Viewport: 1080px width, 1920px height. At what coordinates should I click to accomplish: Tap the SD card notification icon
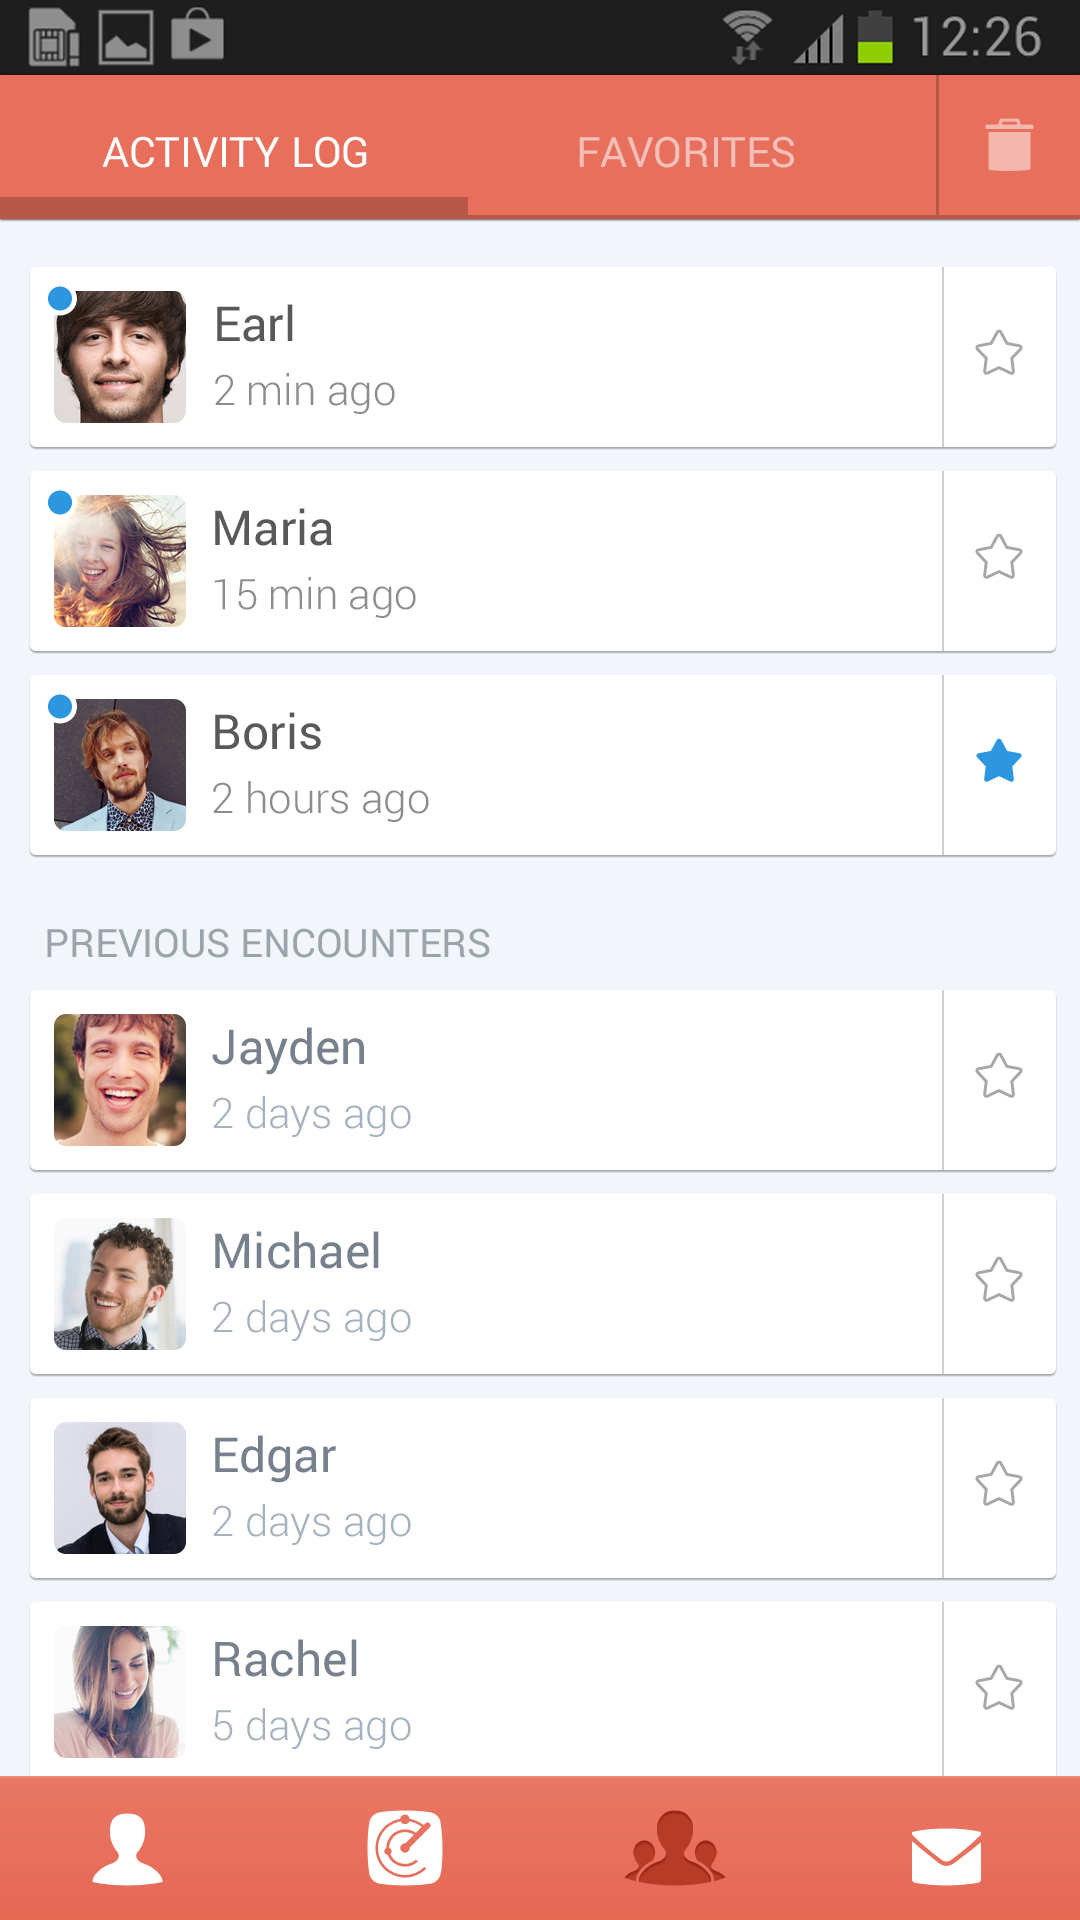click(54, 38)
